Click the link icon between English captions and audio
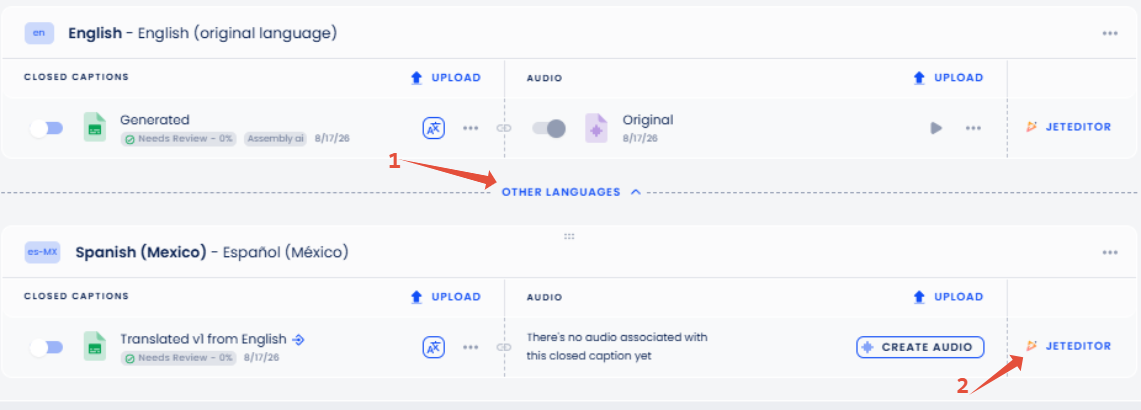 point(504,128)
